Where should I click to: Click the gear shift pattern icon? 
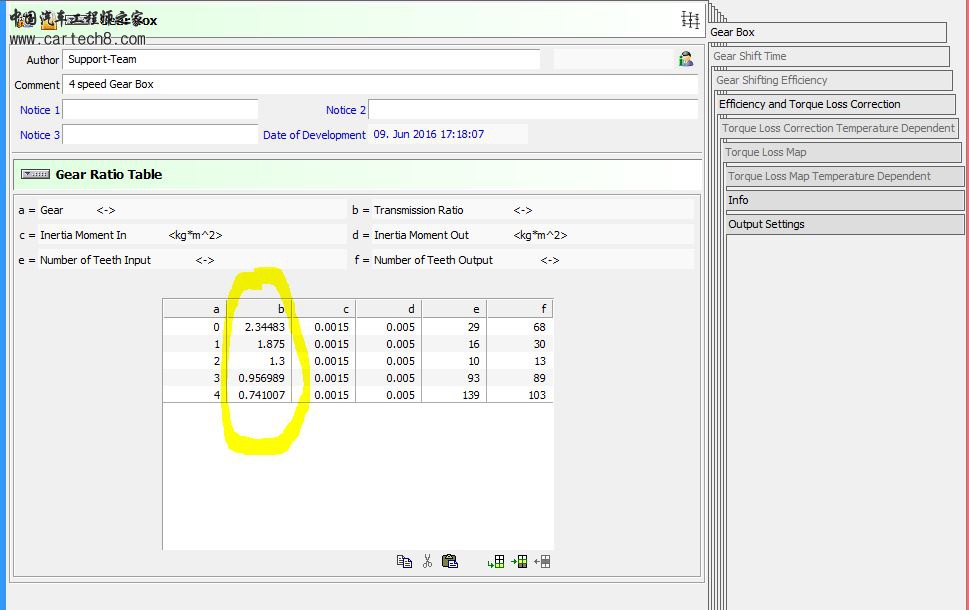click(690, 20)
